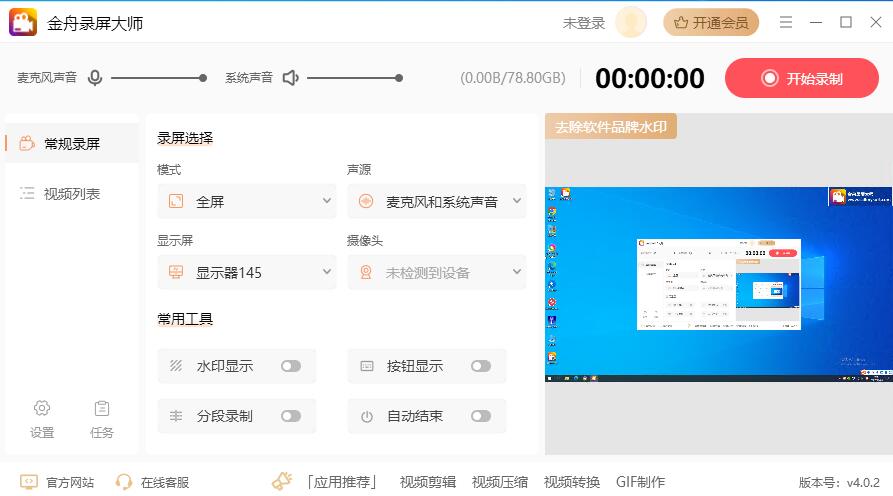The image size is (893, 496).
Task: Open the display selection dropdown 显示器145
Action: tap(246, 272)
